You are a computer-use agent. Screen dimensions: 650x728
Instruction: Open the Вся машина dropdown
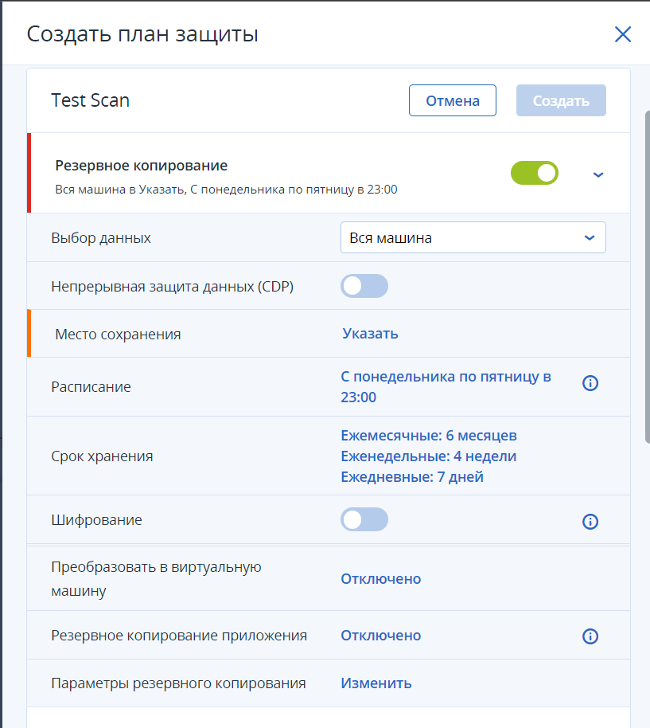click(x=472, y=238)
